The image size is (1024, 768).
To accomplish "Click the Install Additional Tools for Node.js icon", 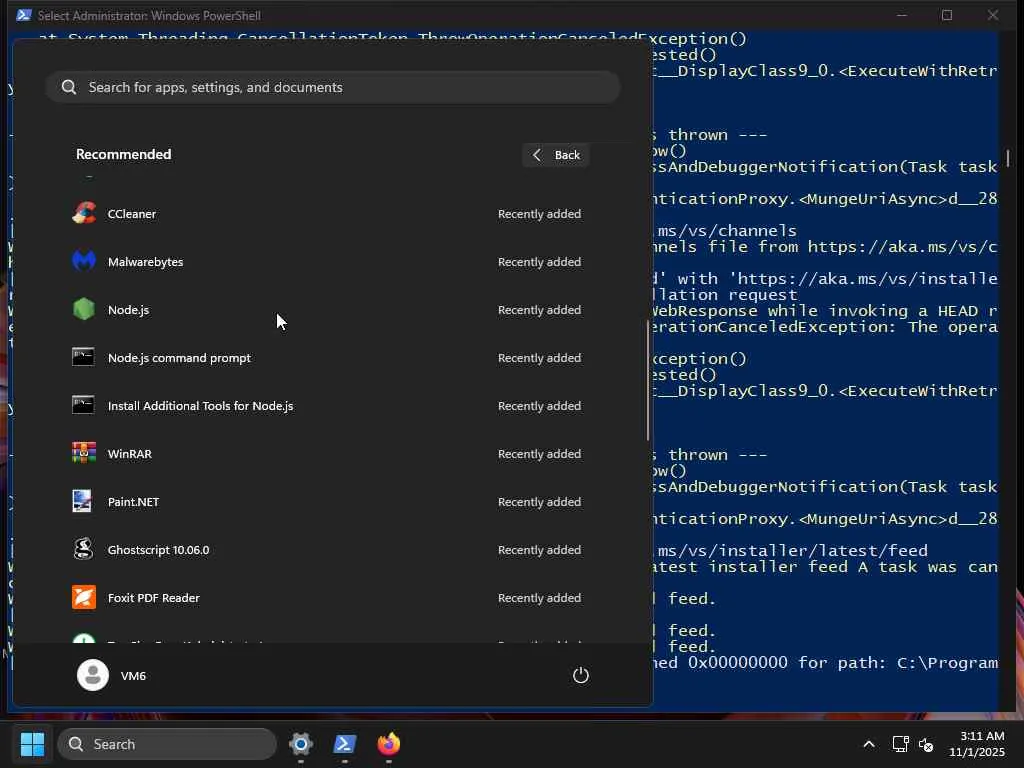I will tap(83, 405).
